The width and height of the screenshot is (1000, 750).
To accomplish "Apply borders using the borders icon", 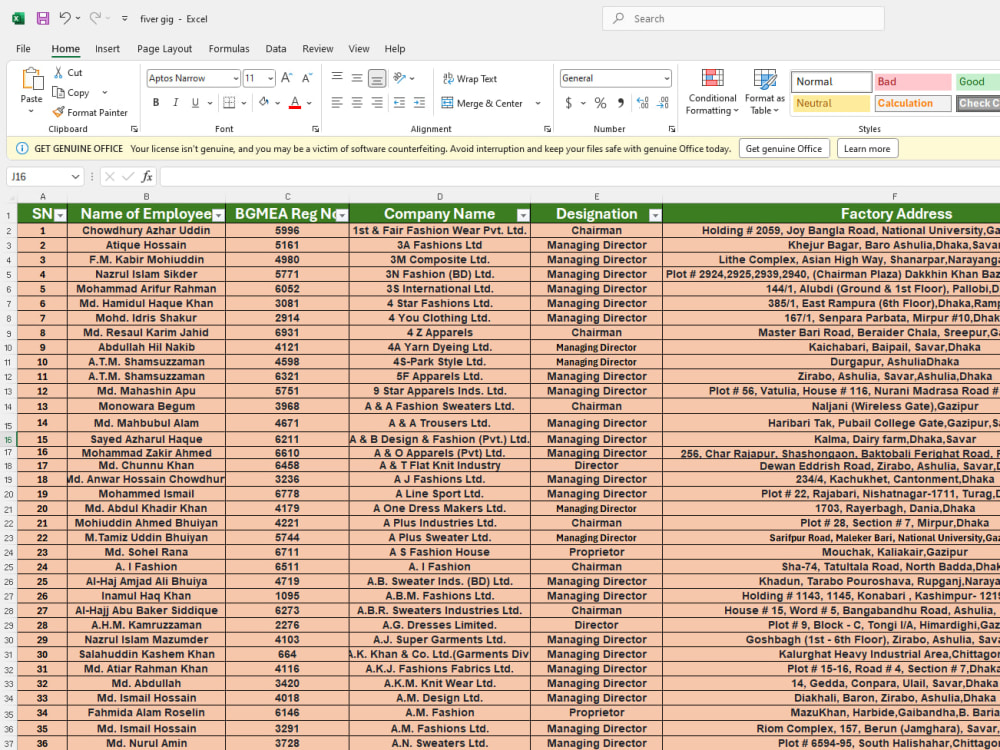I will coord(229,103).
